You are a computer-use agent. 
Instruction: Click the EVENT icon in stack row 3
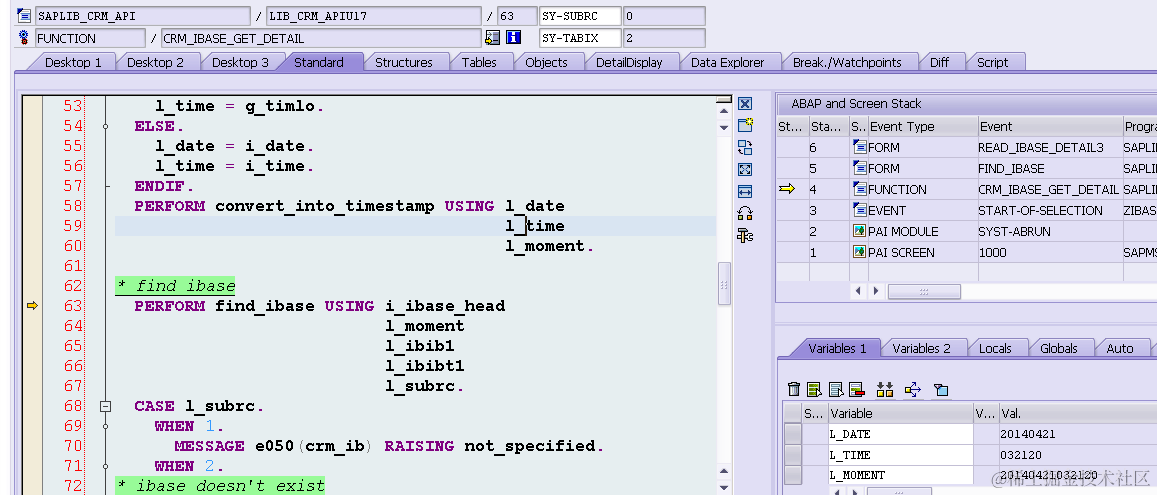tap(860, 210)
